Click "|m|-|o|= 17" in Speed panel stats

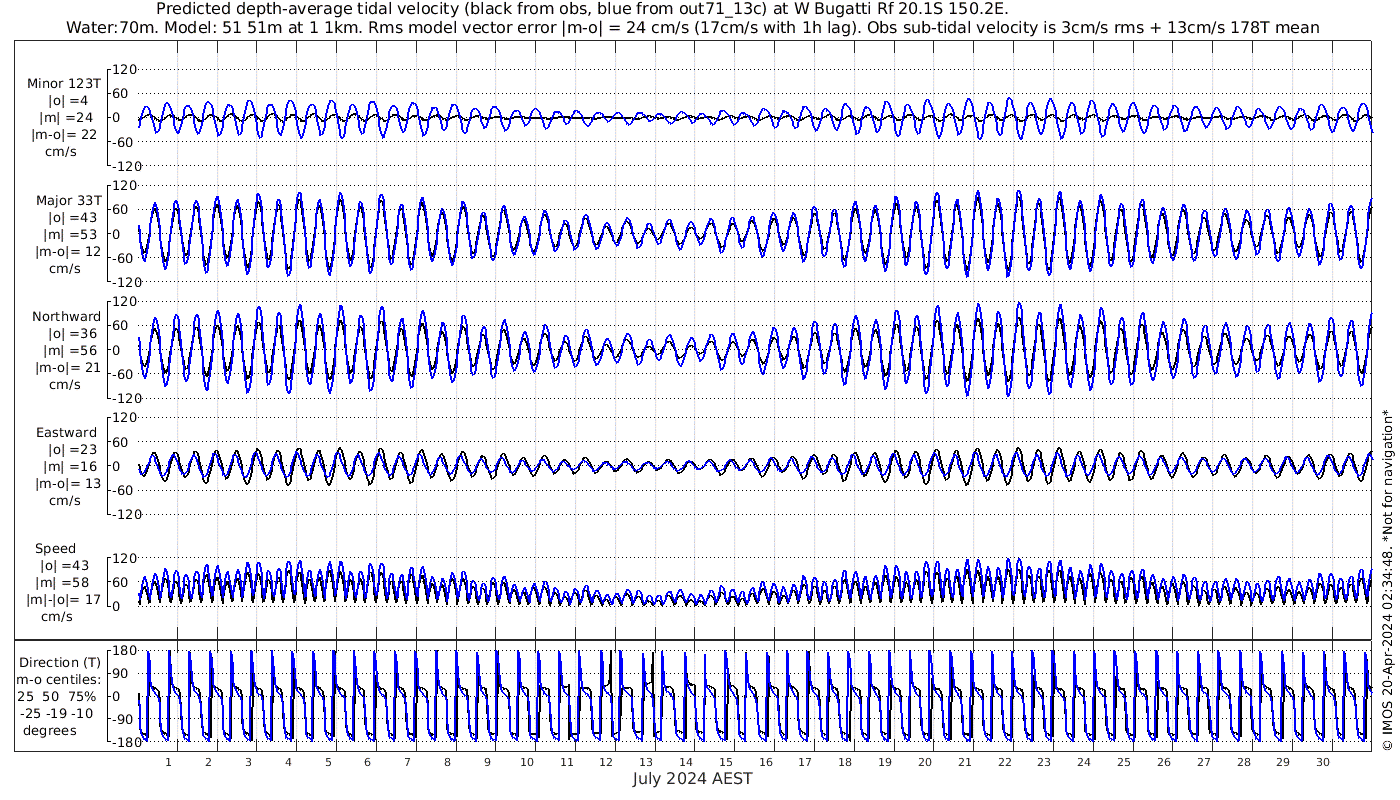[x=64, y=600]
